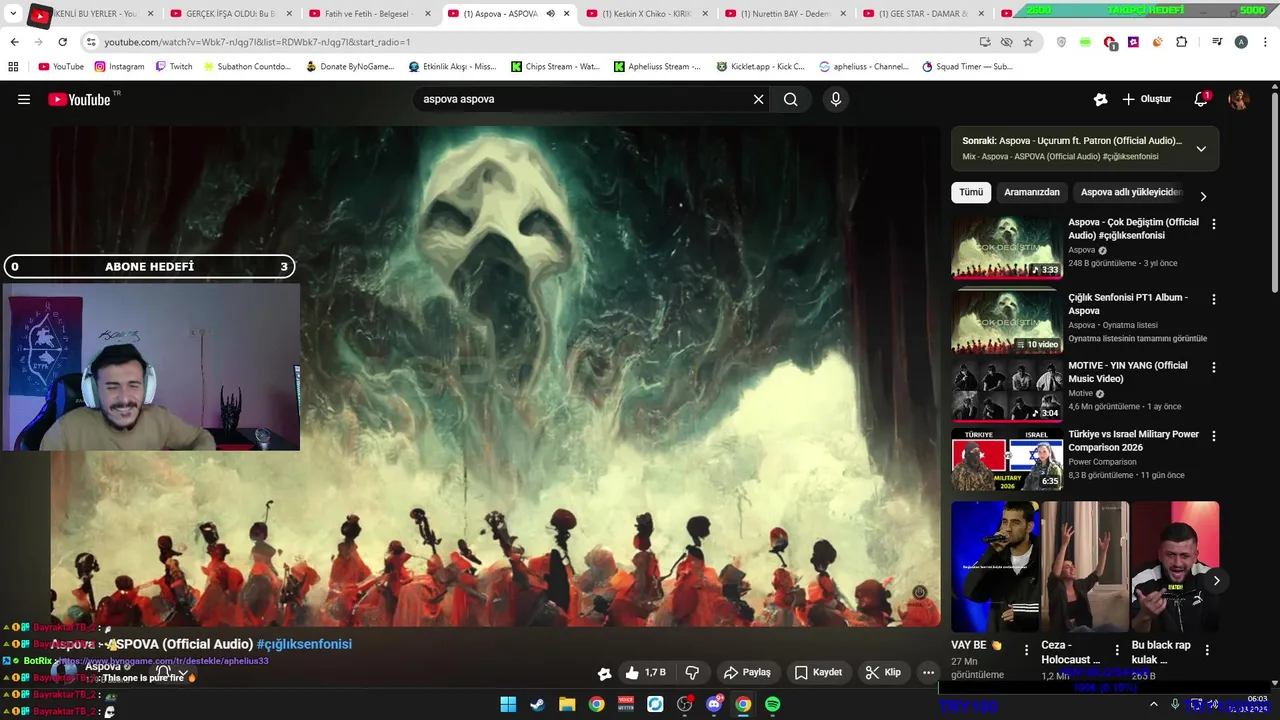Save video with Kaydet button
Image resolution: width=1280 pixels, height=720 pixels.
818,673
